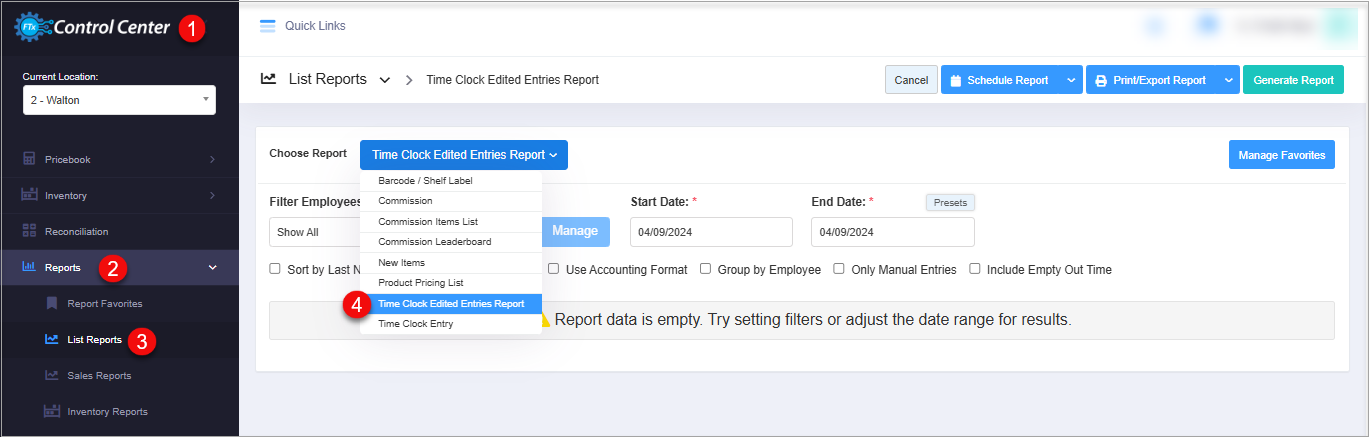Click the Inventory Reports icon
Image resolution: width=1369 pixels, height=437 pixels.
click(x=51, y=411)
